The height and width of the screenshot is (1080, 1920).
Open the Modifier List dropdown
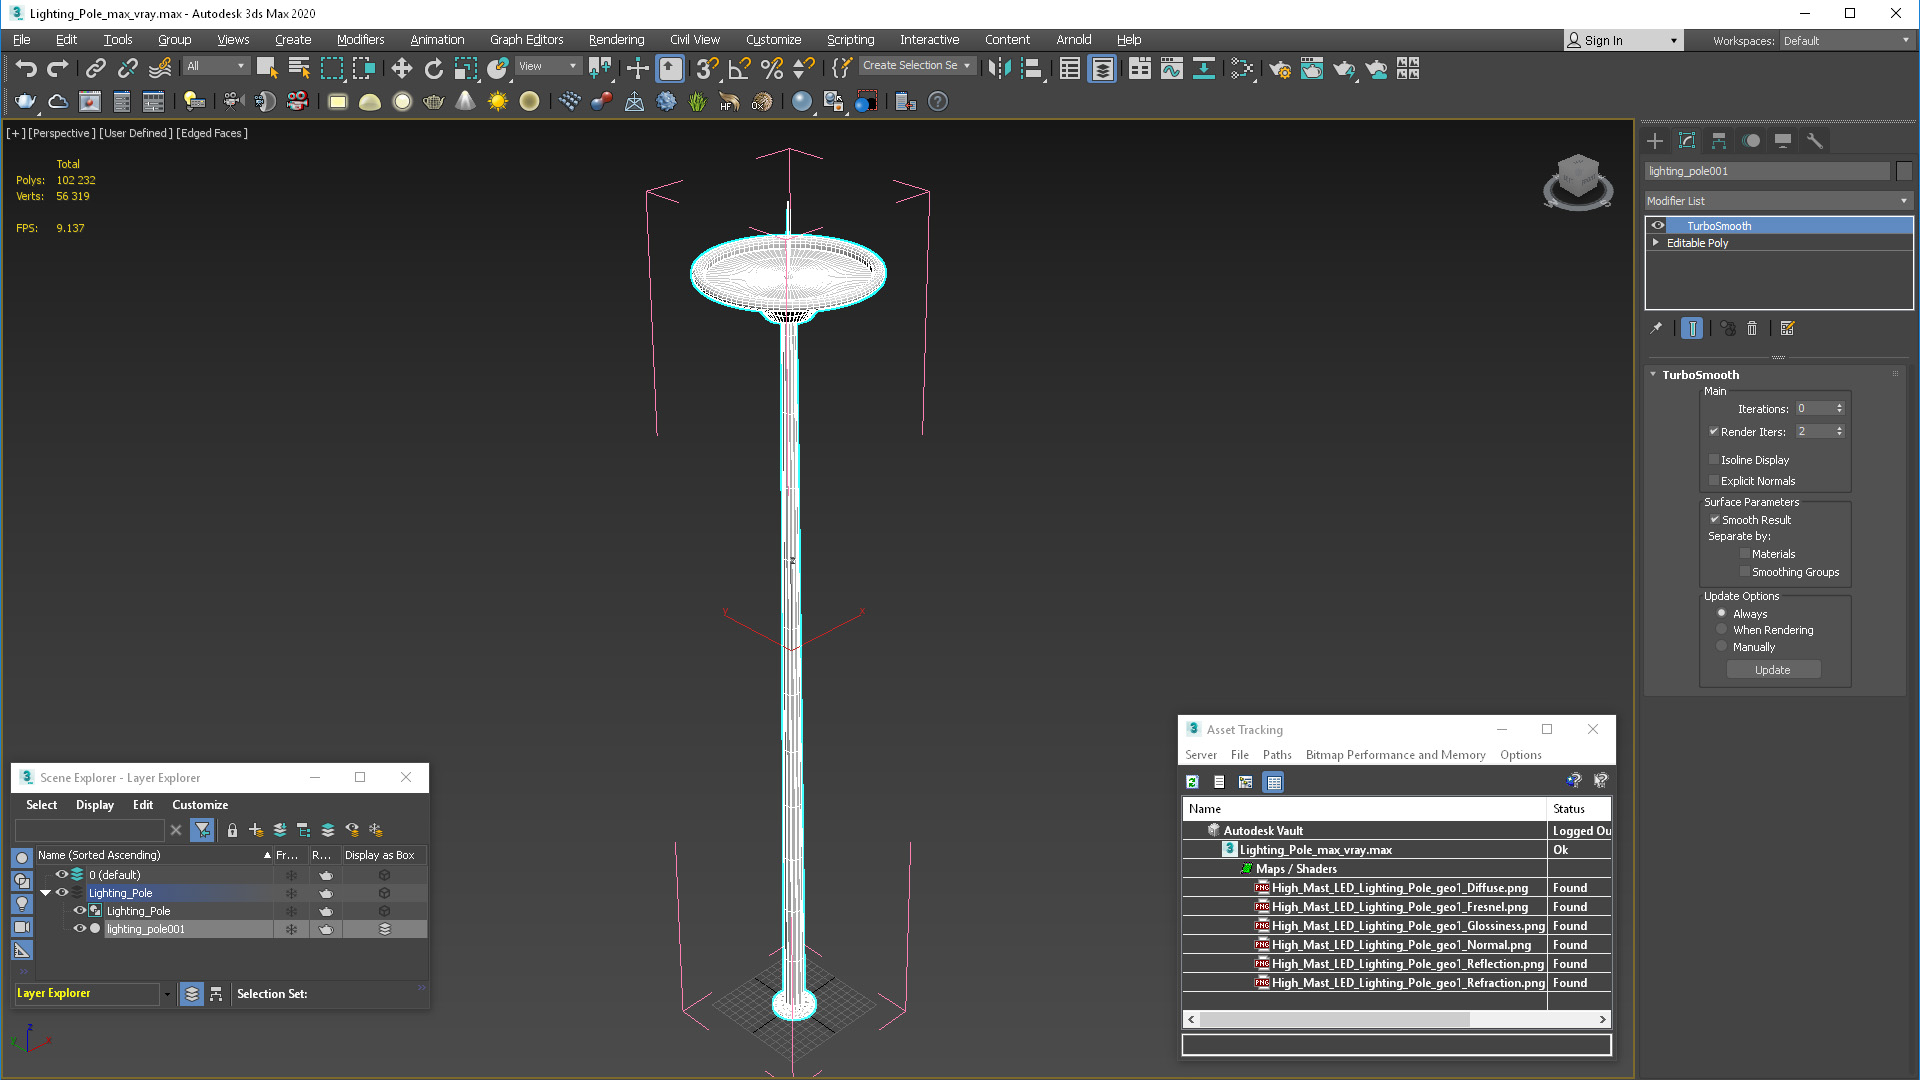[x=1778, y=201]
